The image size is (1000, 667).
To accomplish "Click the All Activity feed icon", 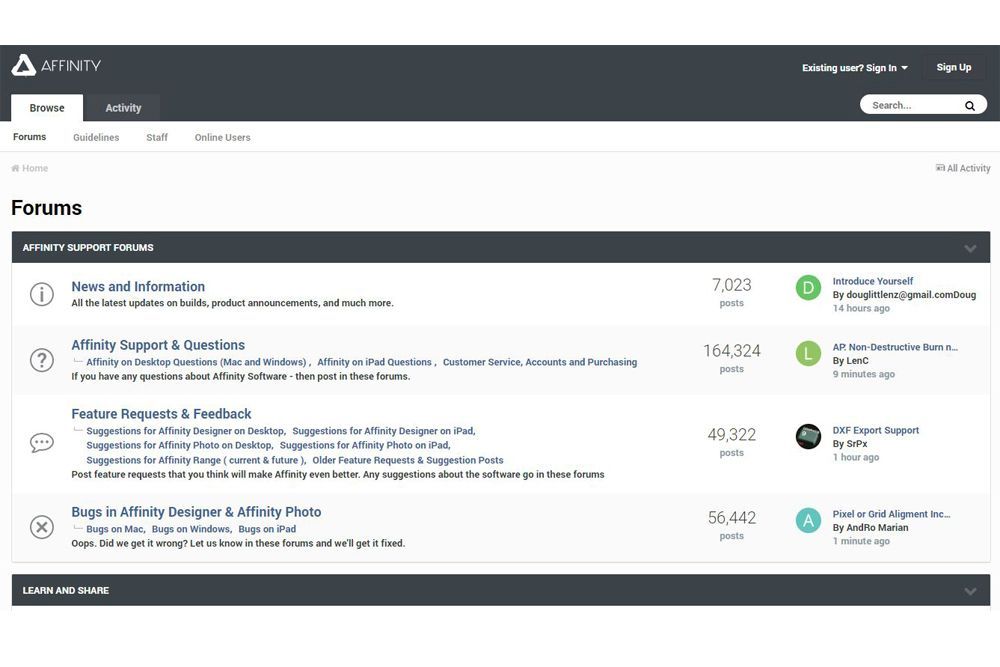I will [x=940, y=168].
